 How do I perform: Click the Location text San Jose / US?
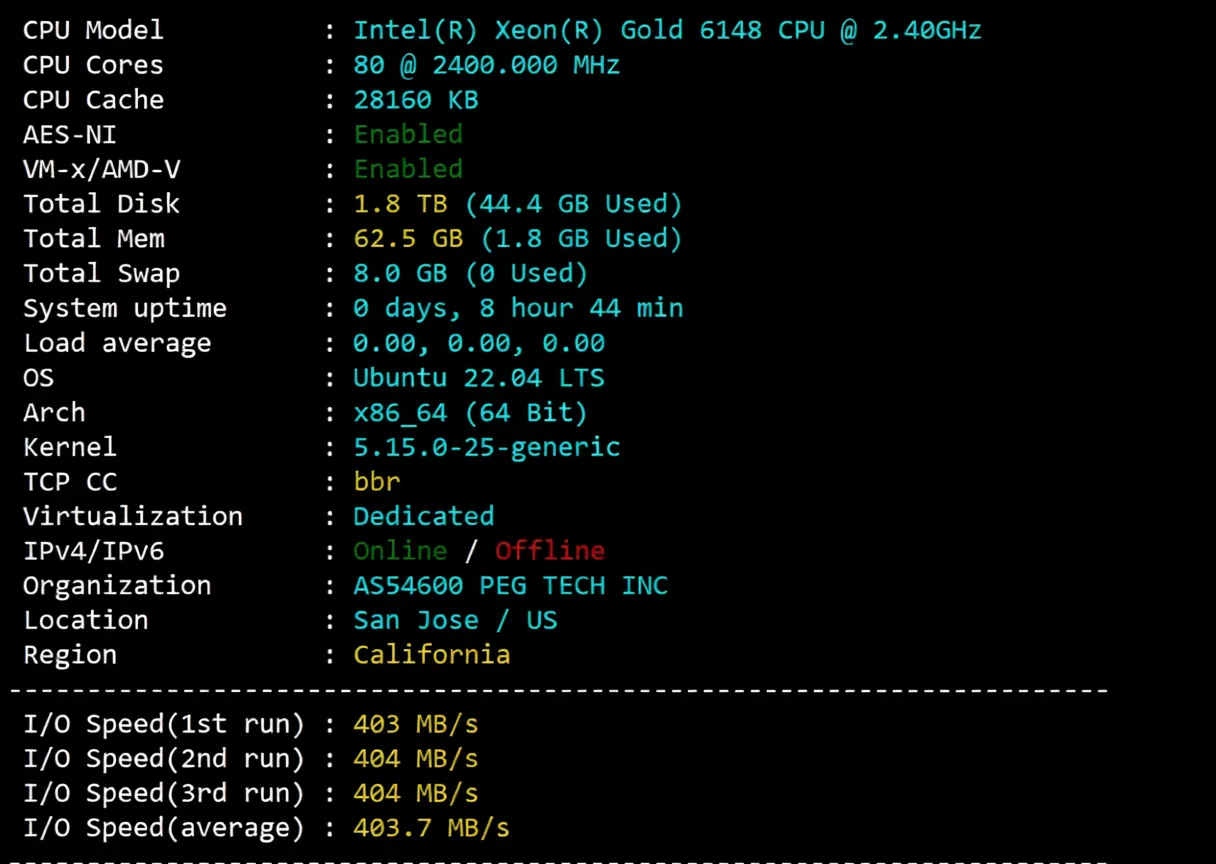[x=455, y=620]
